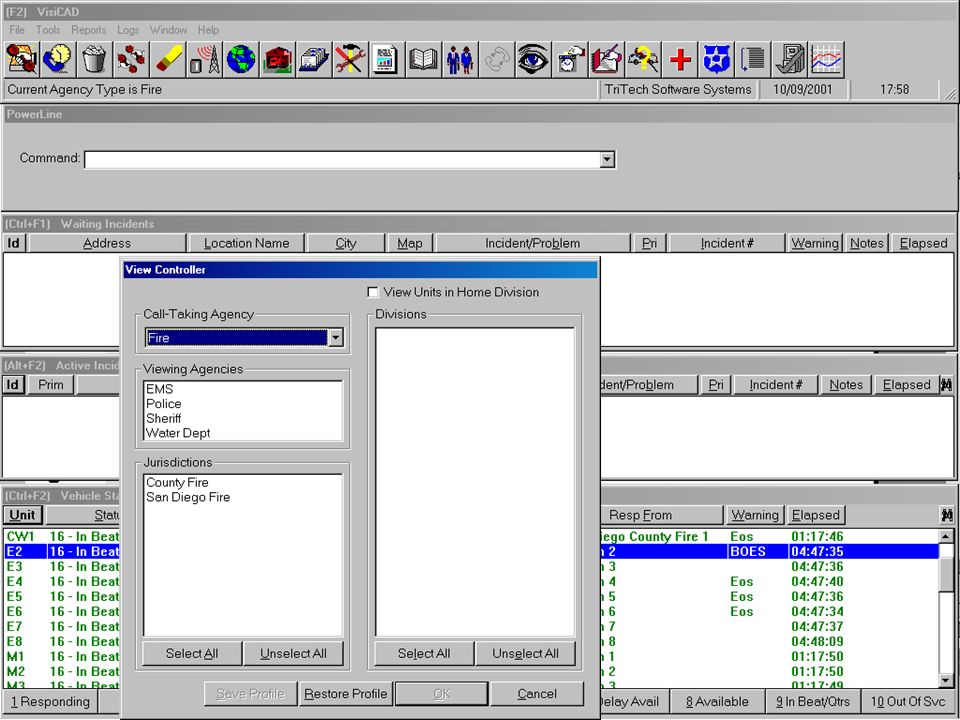Sort Waiting Incidents by Address column
The width and height of the screenshot is (960, 720).
(x=107, y=243)
